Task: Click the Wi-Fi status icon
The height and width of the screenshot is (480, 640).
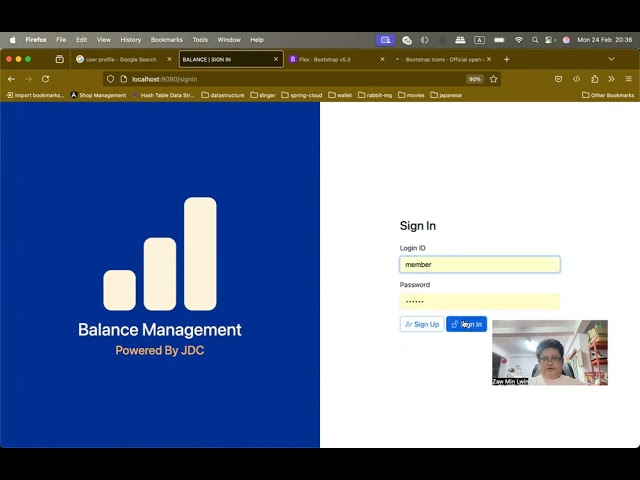Action: pos(518,40)
